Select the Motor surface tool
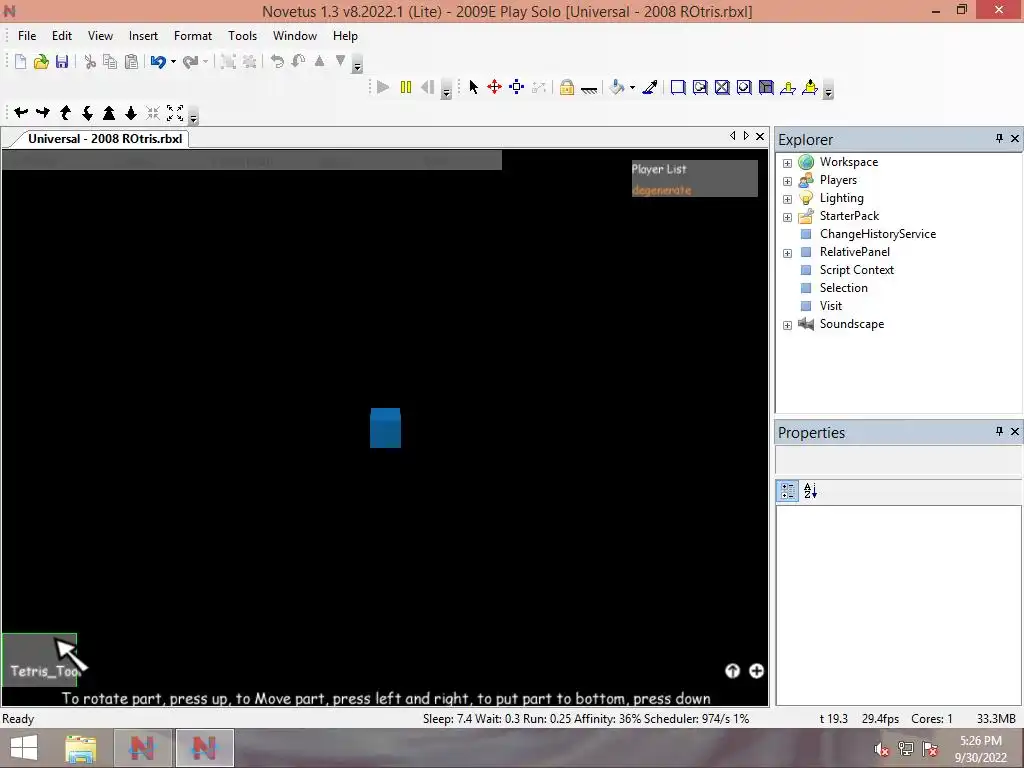 tap(810, 87)
